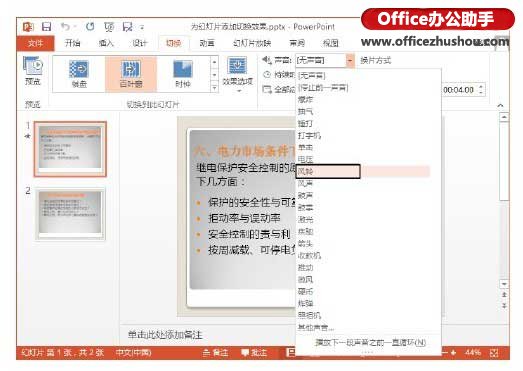Select the 切换 (Transitions) ribbon tab

tap(173, 43)
